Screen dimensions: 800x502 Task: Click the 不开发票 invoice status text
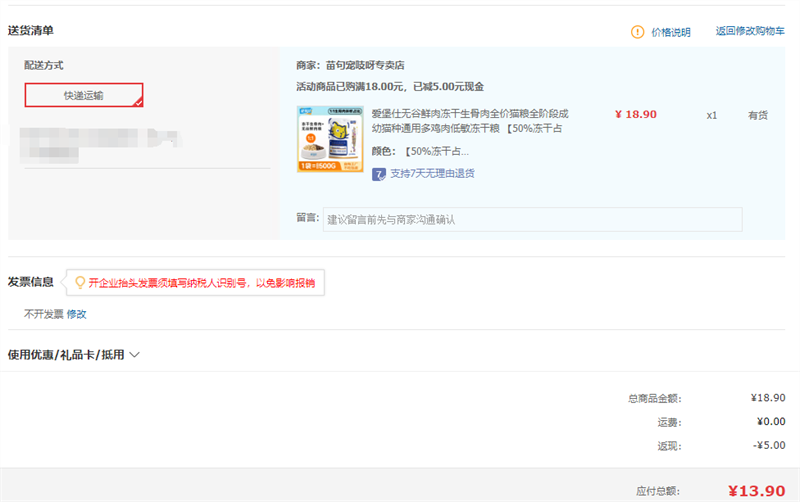pos(43,314)
